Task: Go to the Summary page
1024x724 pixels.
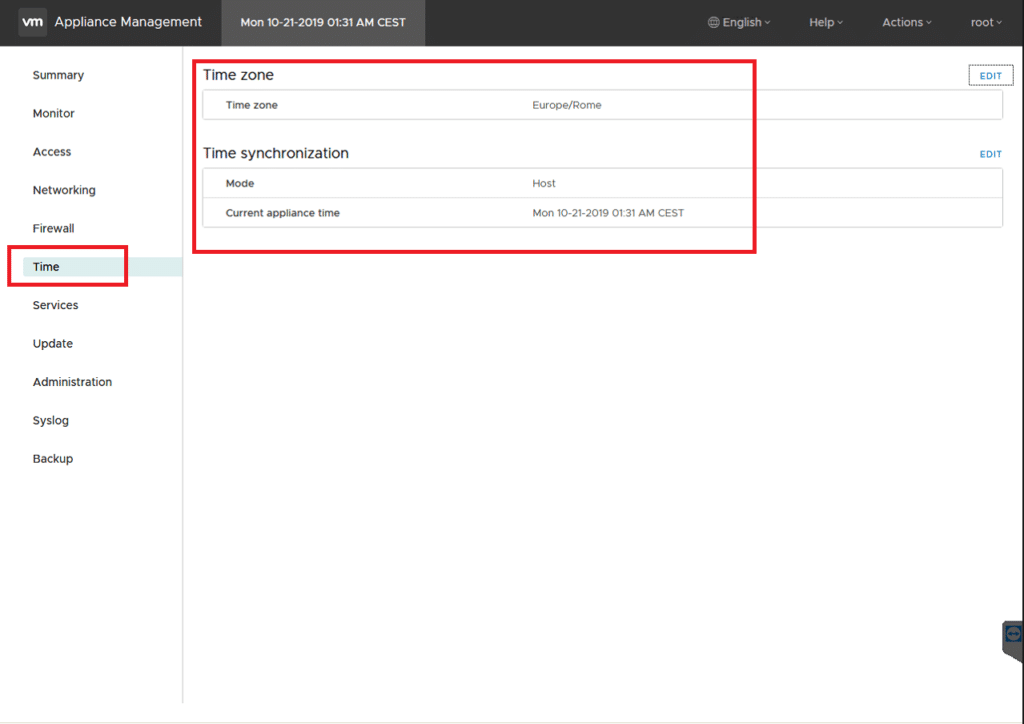Action: [58, 75]
